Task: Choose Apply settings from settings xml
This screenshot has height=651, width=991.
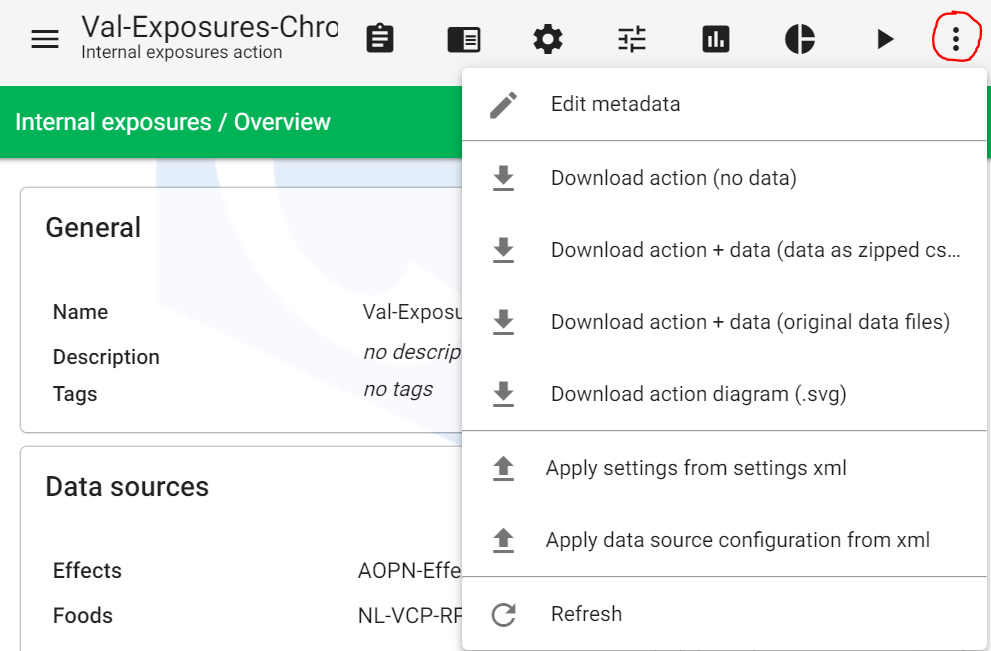Action: point(696,468)
